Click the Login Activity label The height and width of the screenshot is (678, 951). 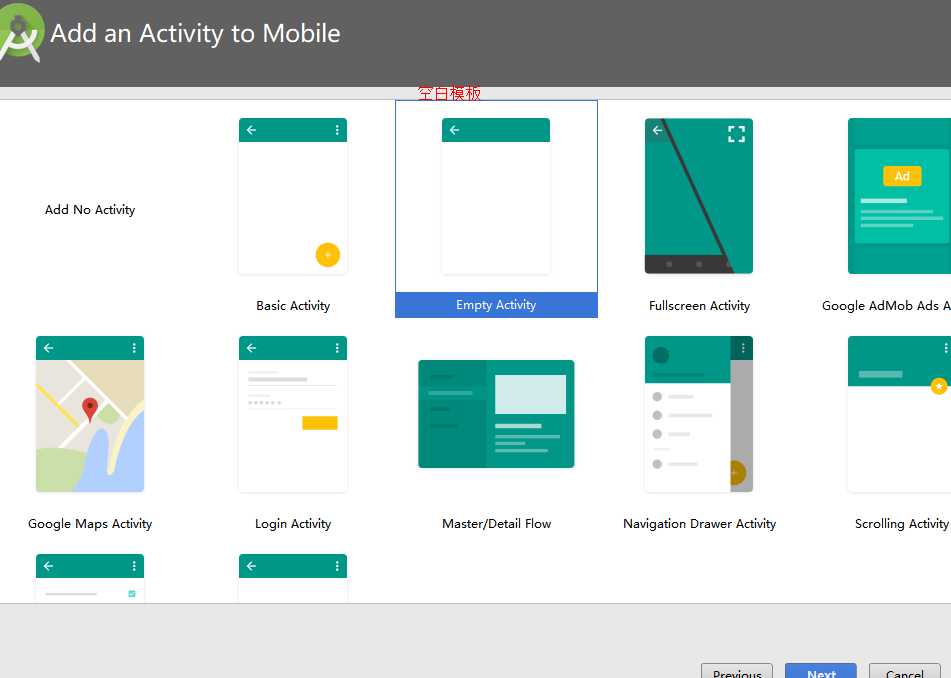click(293, 523)
